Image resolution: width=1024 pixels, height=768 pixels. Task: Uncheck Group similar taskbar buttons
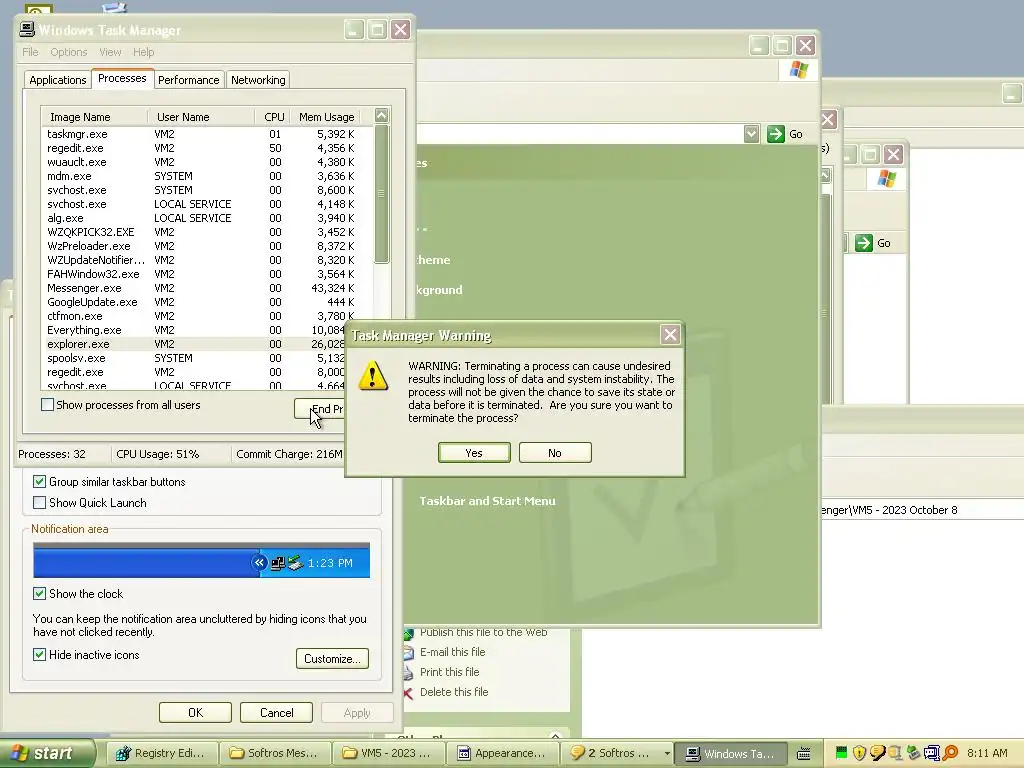(39, 482)
